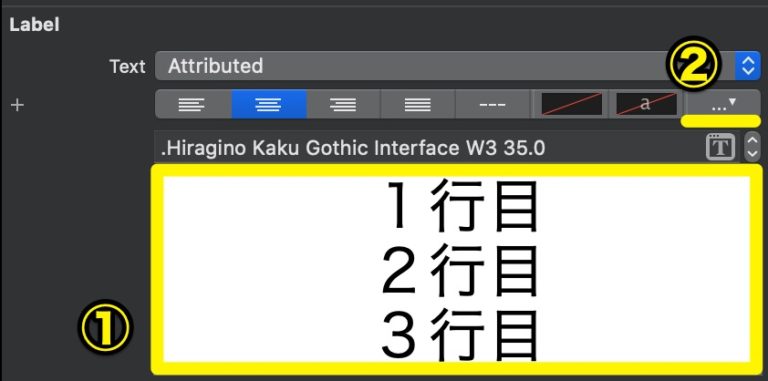Click blue chevrons of Text popup
The width and height of the screenshot is (768, 381).
[747, 66]
